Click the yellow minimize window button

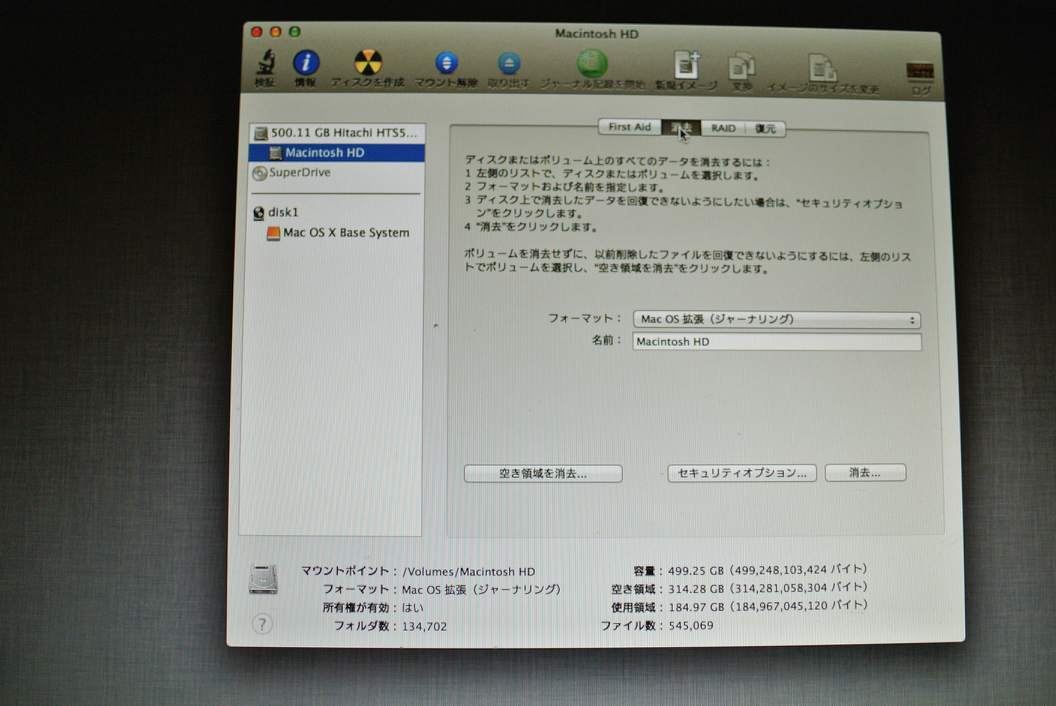tap(275, 31)
